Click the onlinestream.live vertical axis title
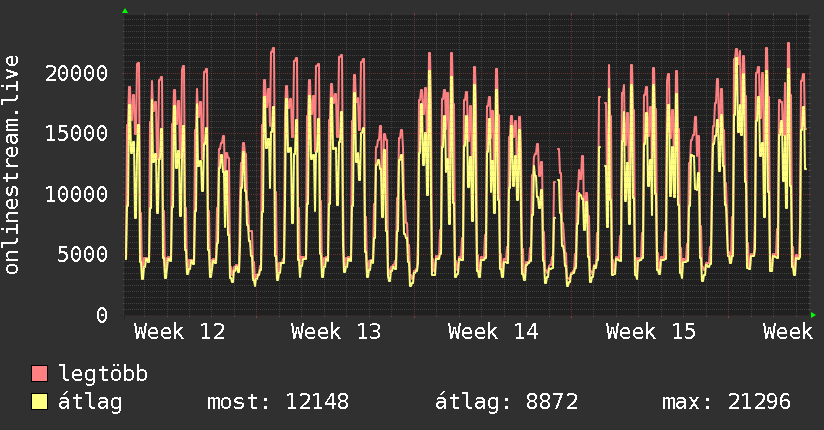Image resolution: width=824 pixels, height=430 pixels. pyautogui.click(x=12, y=165)
